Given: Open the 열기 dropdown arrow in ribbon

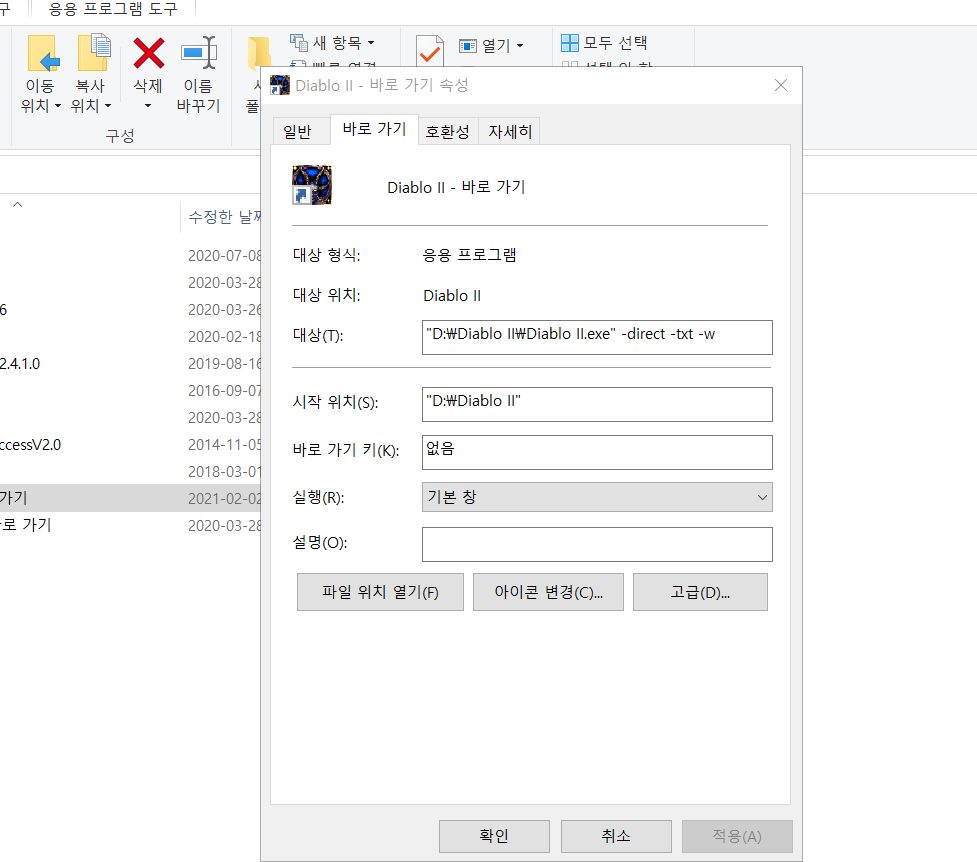Looking at the screenshot, I should 520,46.
